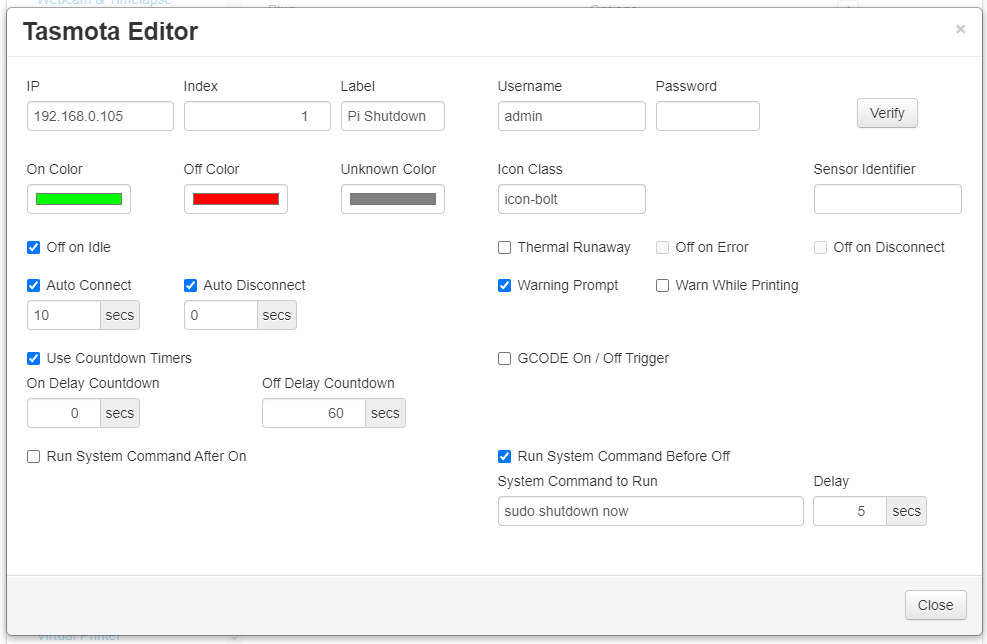Toggle the Auto Connect checkbox
987x644 pixels.
tap(33, 285)
